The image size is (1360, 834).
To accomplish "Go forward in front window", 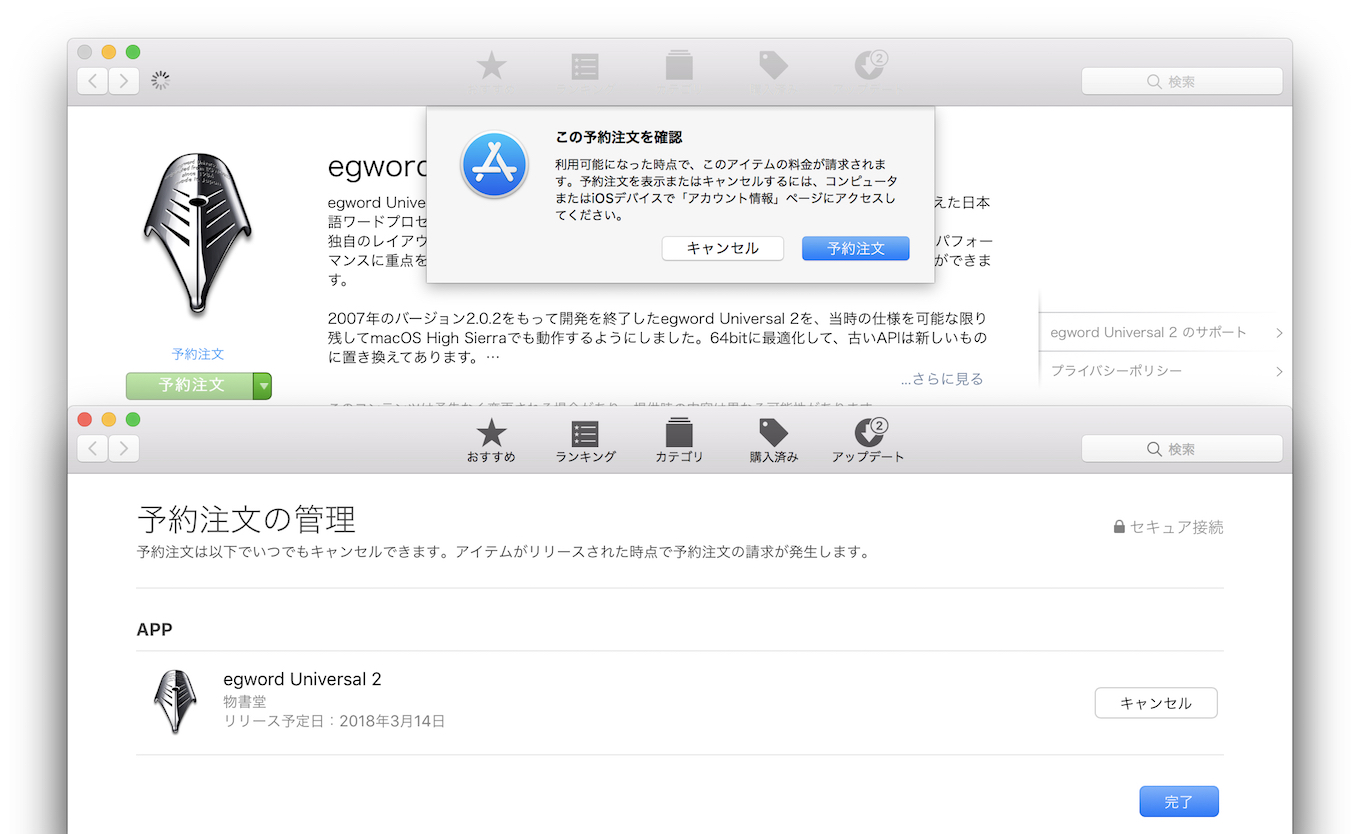I will click(x=124, y=449).
